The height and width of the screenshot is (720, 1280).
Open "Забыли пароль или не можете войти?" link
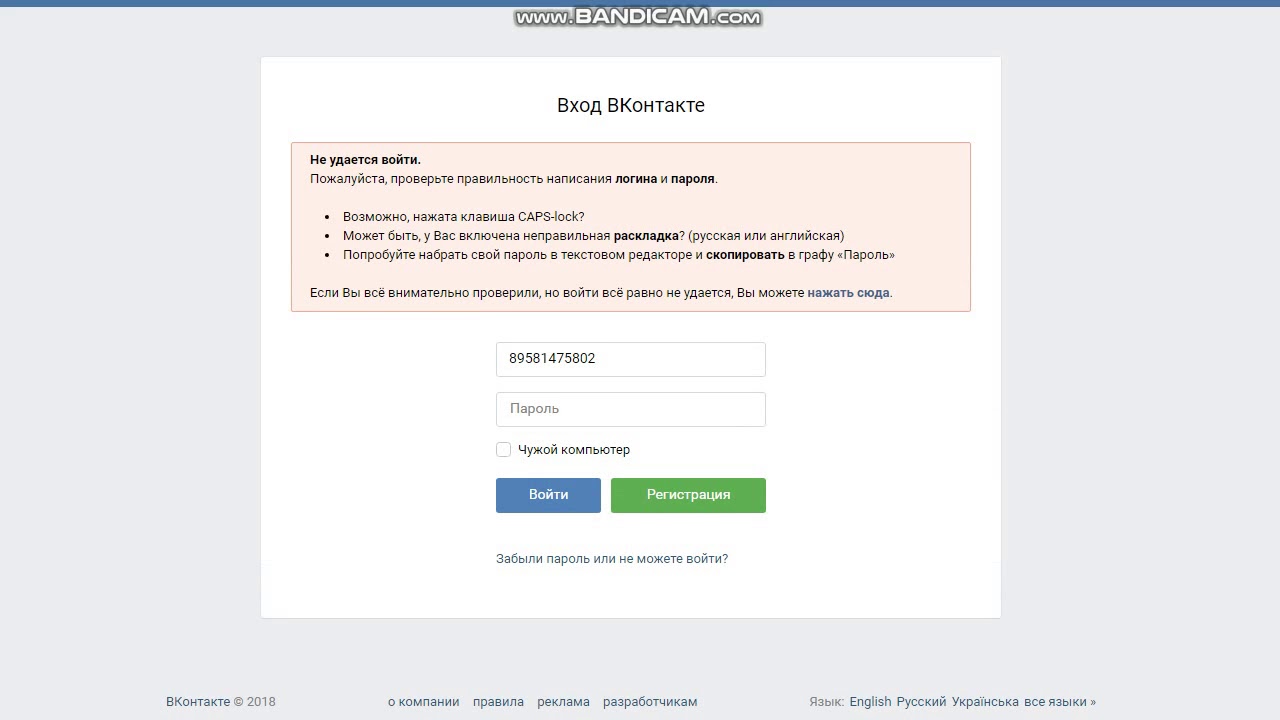click(612, 559)
